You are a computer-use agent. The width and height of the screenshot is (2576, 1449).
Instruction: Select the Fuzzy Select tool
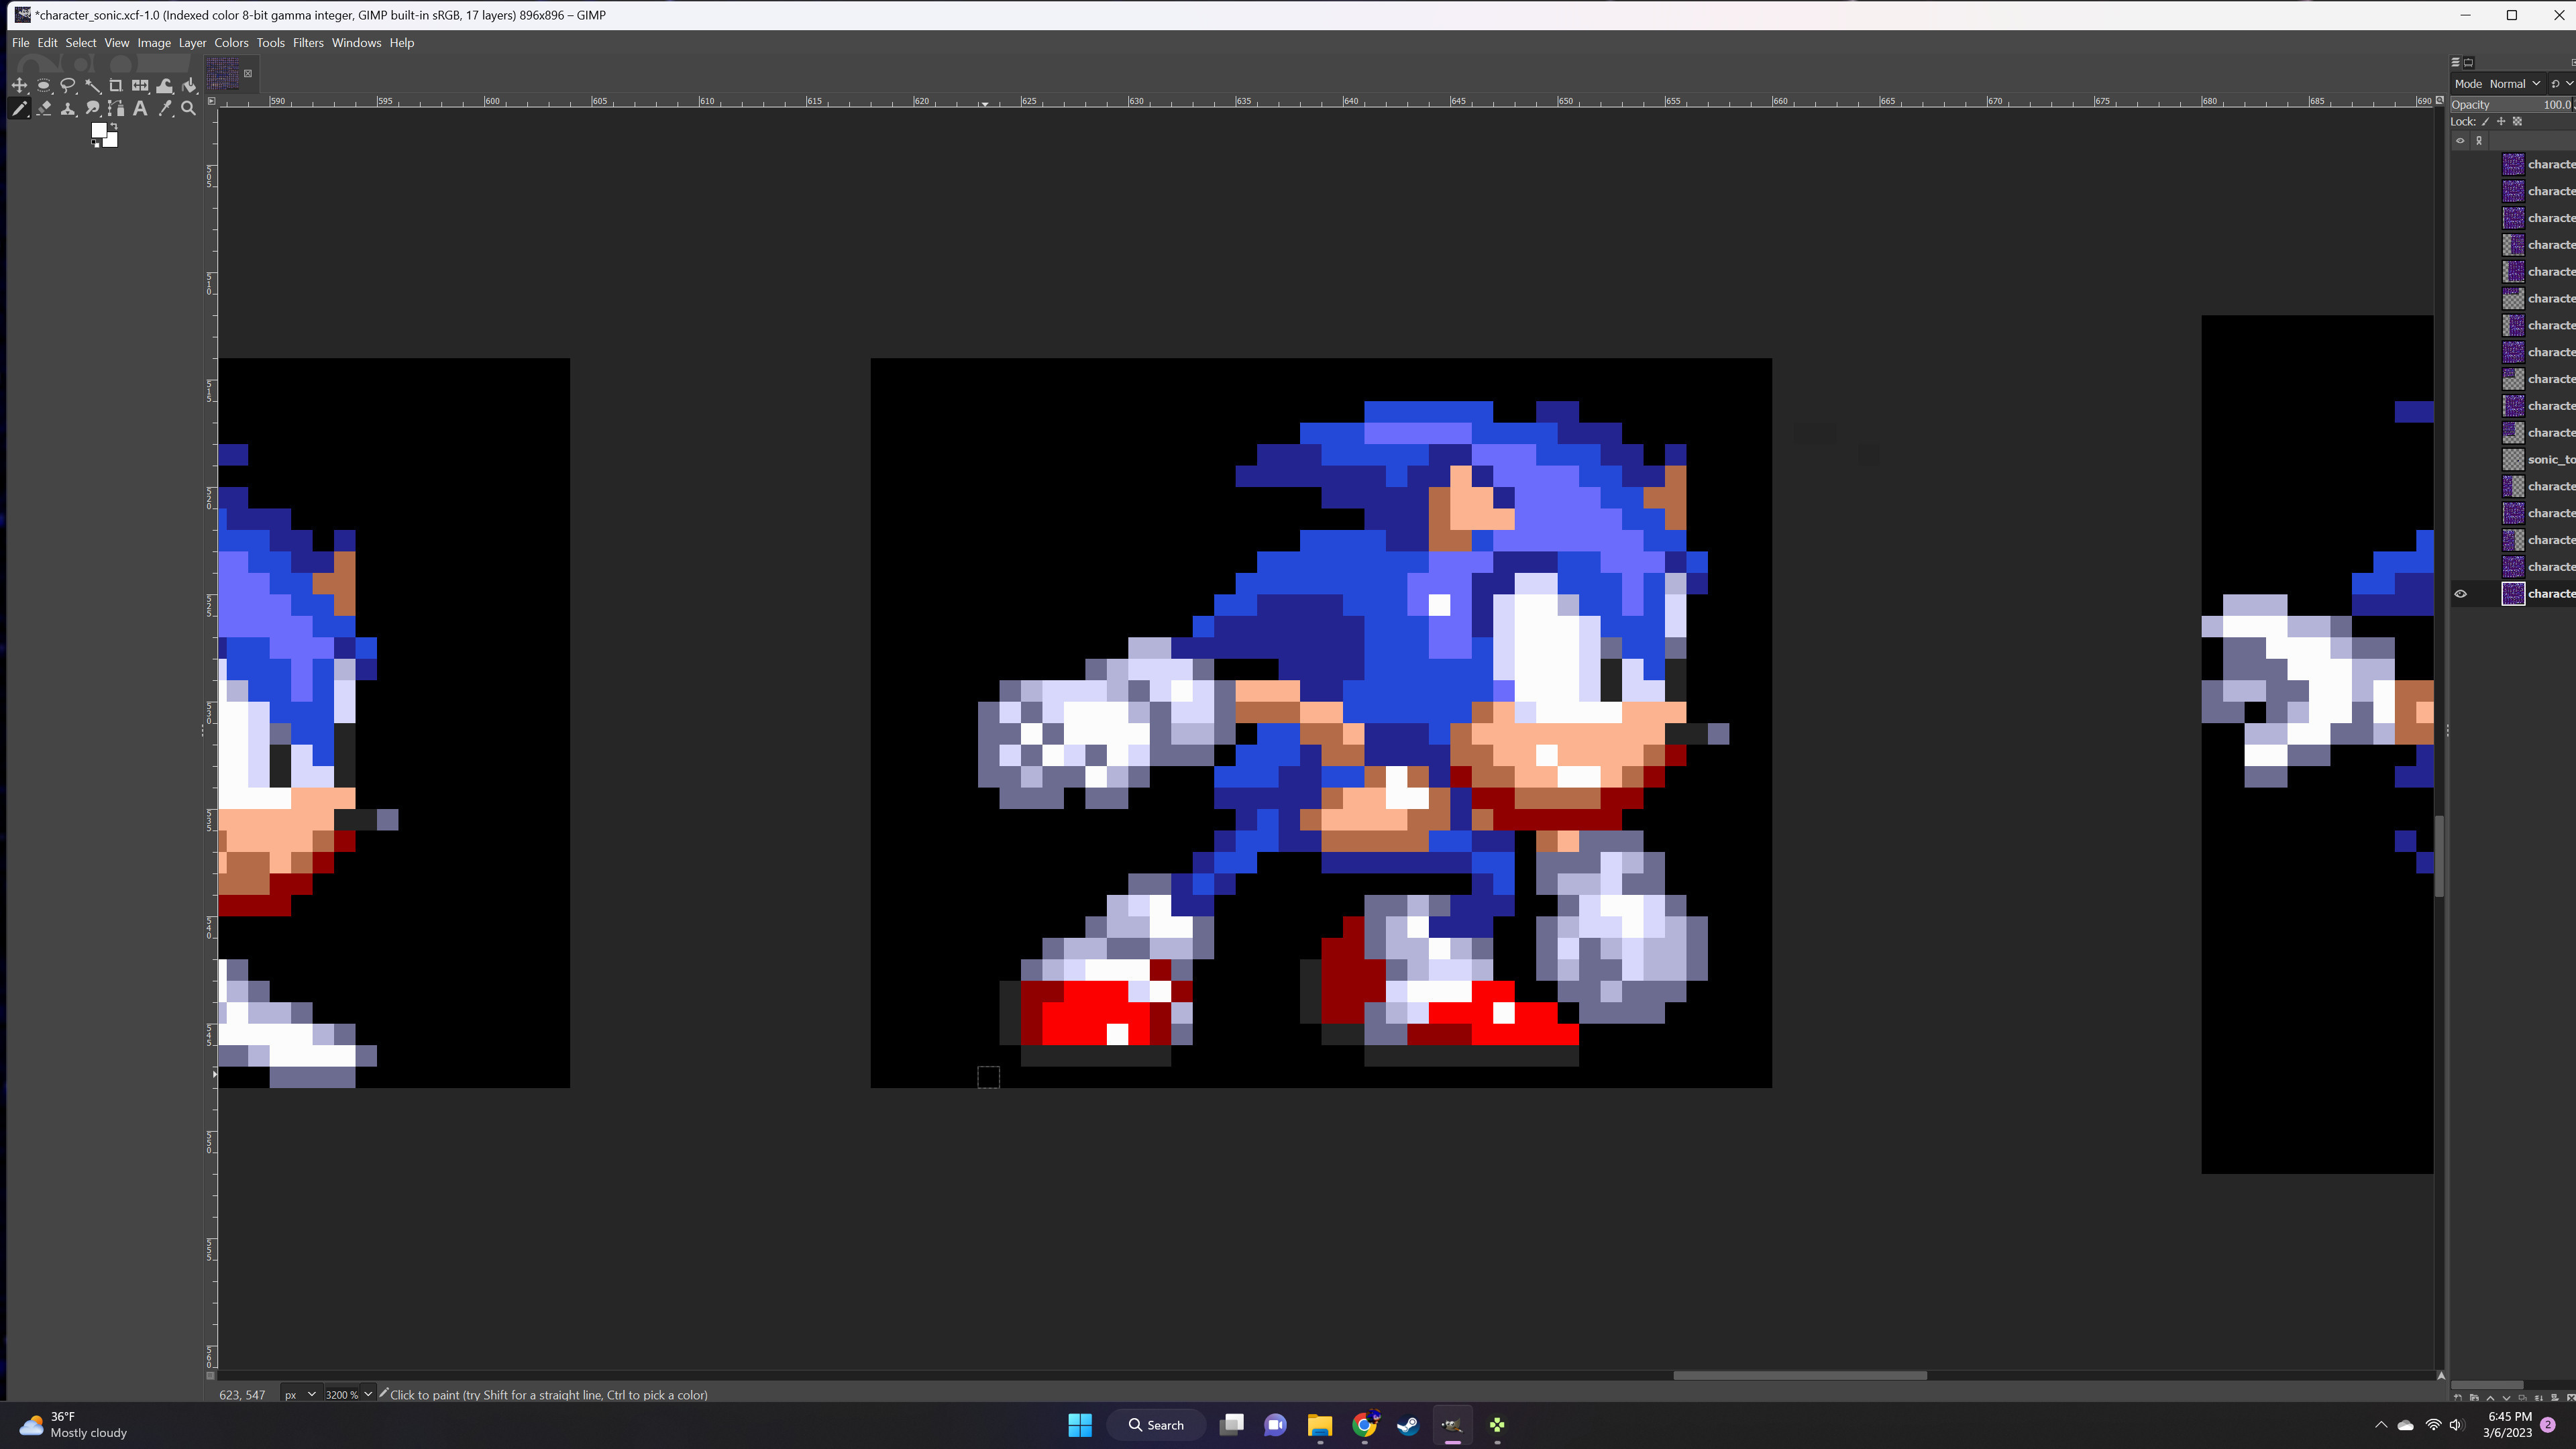pos(94,86)
